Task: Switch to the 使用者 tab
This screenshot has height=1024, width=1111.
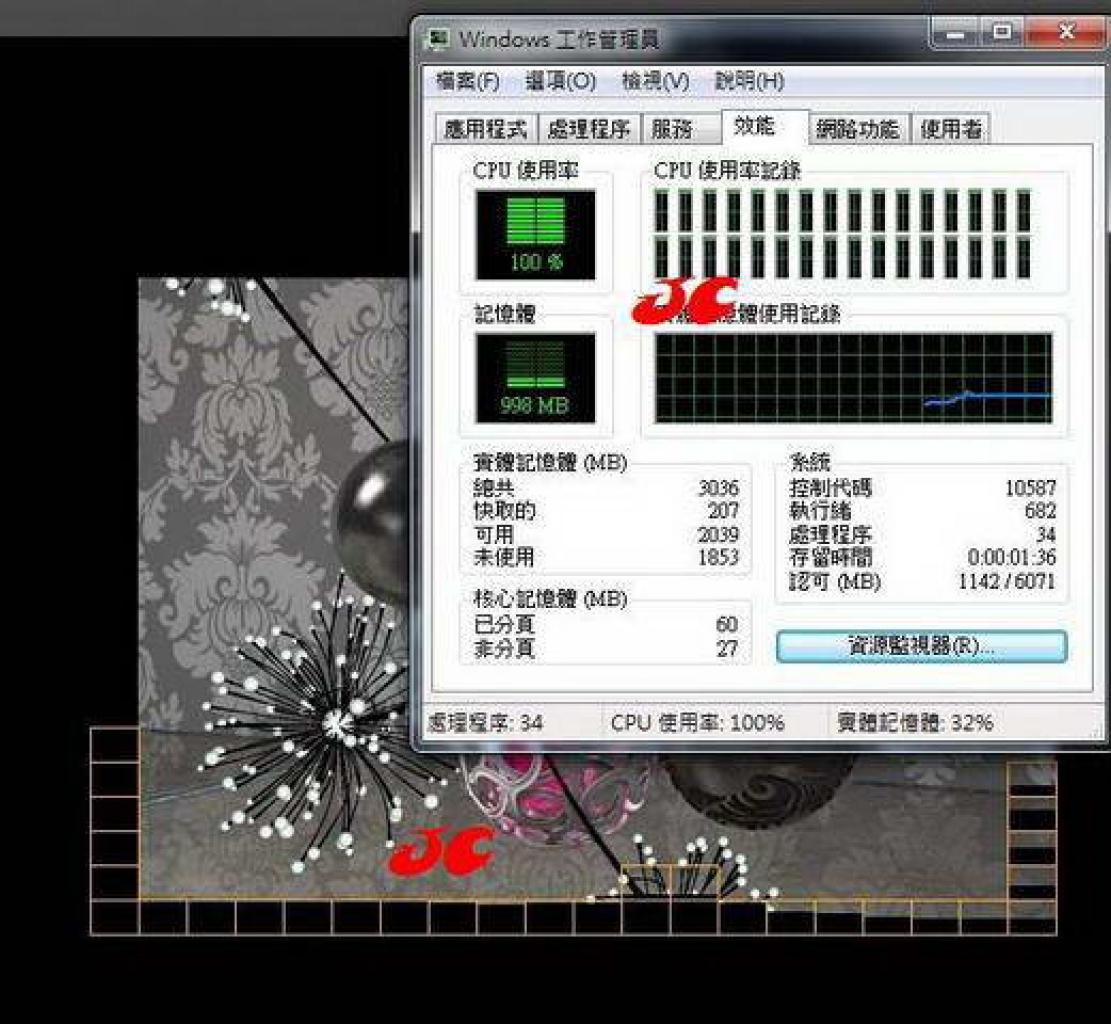Action: coord(950,129)
